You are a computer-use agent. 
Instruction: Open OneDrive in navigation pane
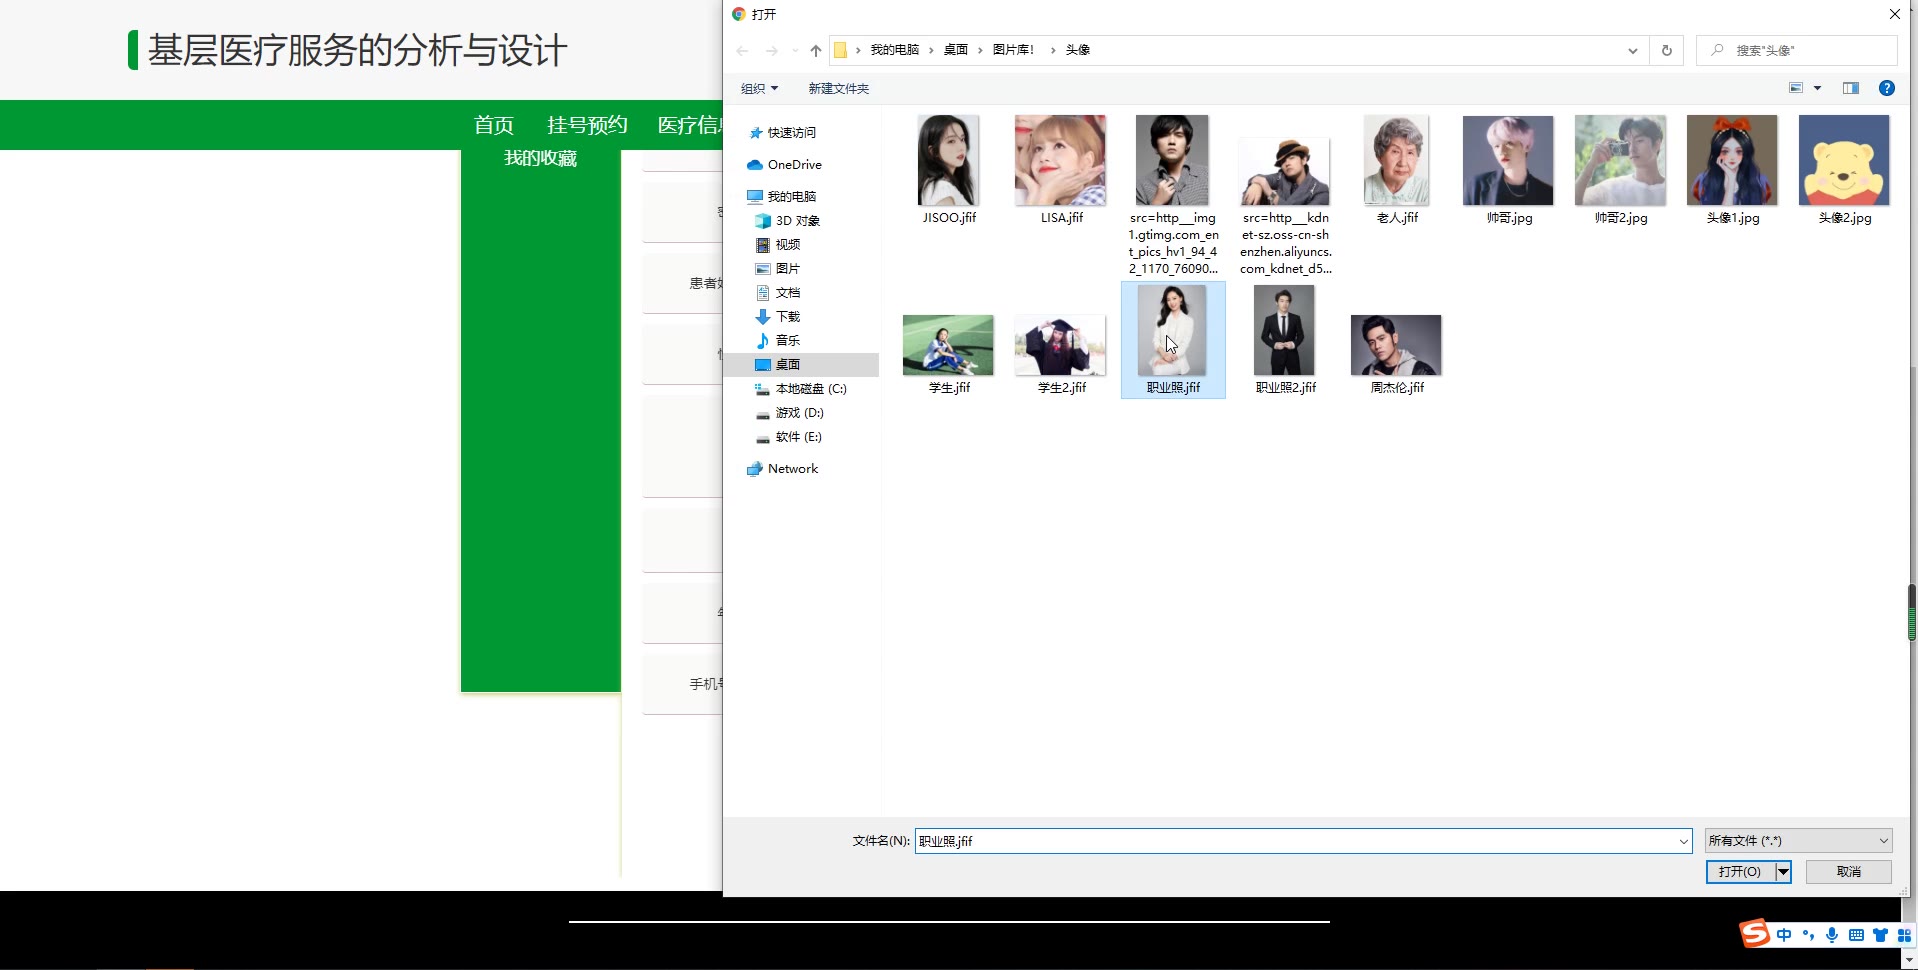(794, 164)
